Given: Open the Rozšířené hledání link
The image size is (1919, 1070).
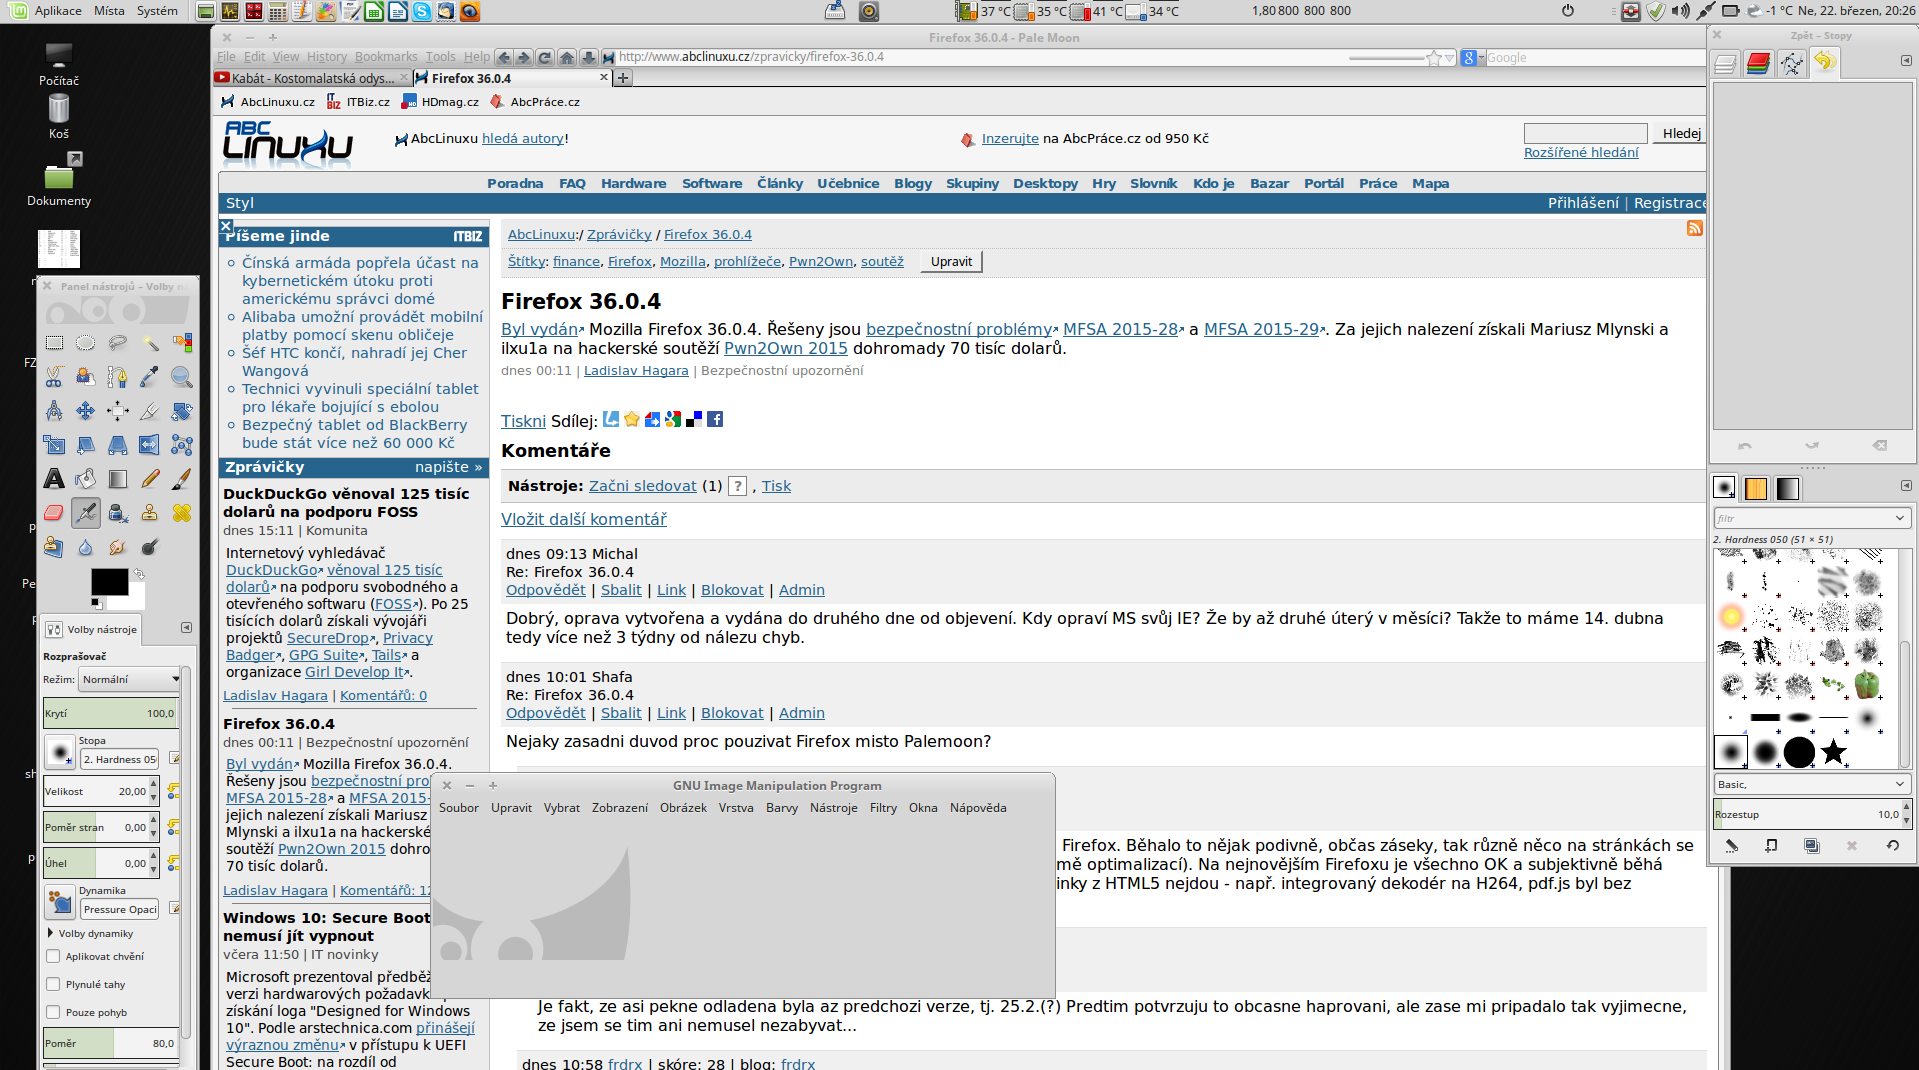Looking at the screenshot, I should tap(1581, 153).
